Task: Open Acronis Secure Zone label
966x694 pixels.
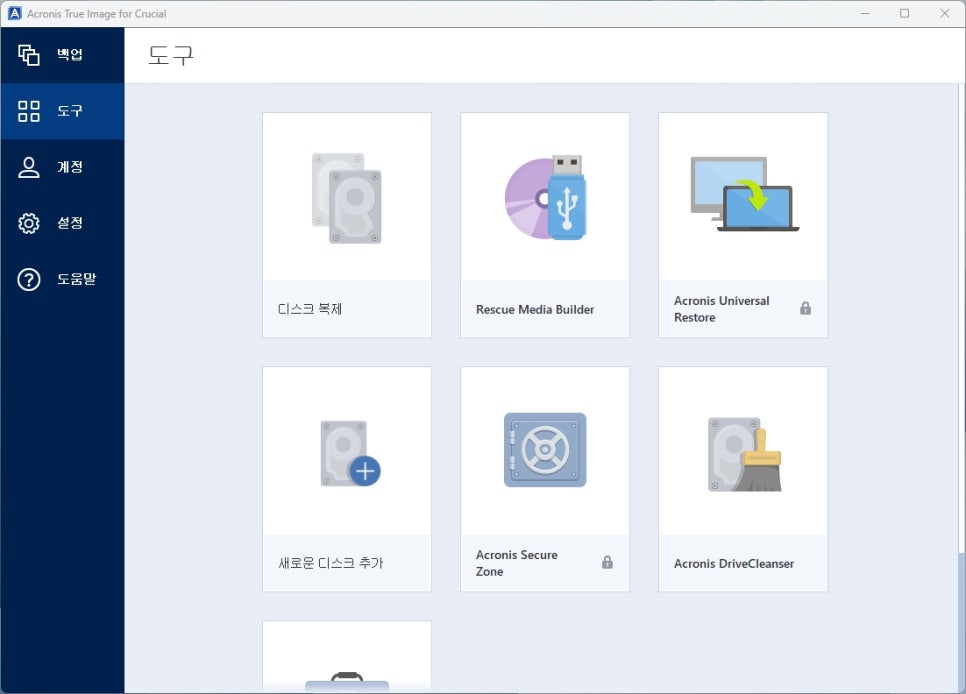Action: 516,563
